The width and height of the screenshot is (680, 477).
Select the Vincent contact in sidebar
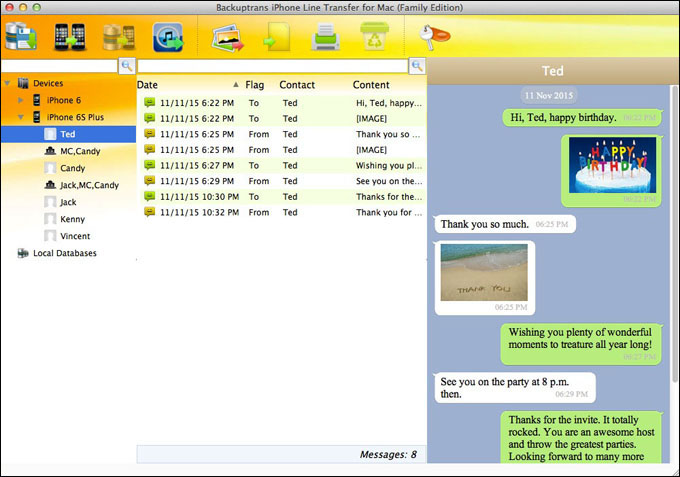point(69,236)
